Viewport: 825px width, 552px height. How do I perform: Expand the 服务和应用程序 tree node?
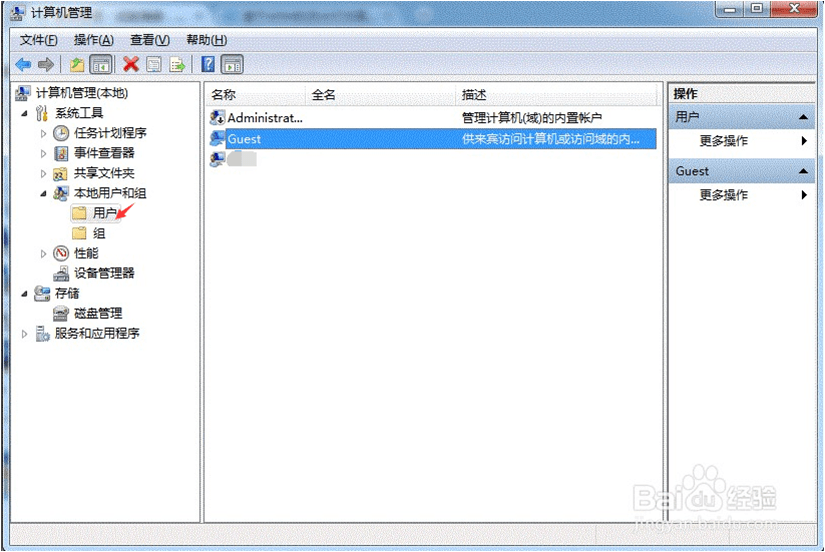[x=25, y=333]
